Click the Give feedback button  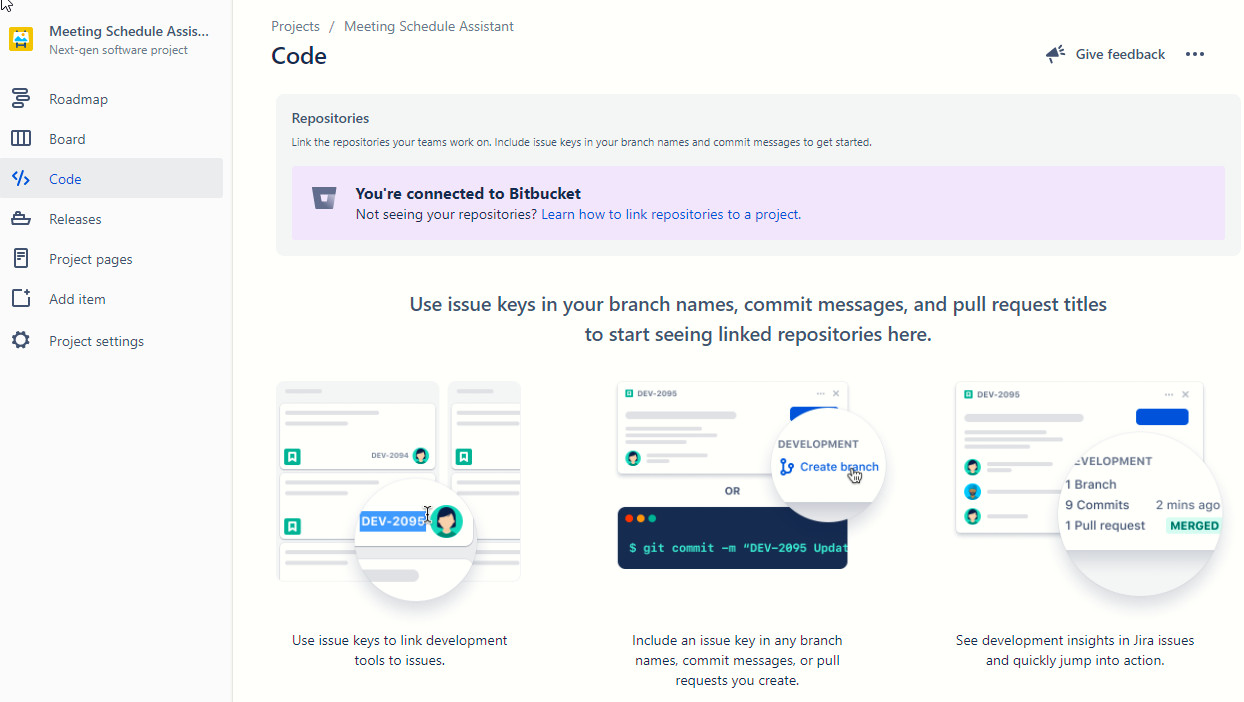pyautogui.click(x=1105, y=54)
